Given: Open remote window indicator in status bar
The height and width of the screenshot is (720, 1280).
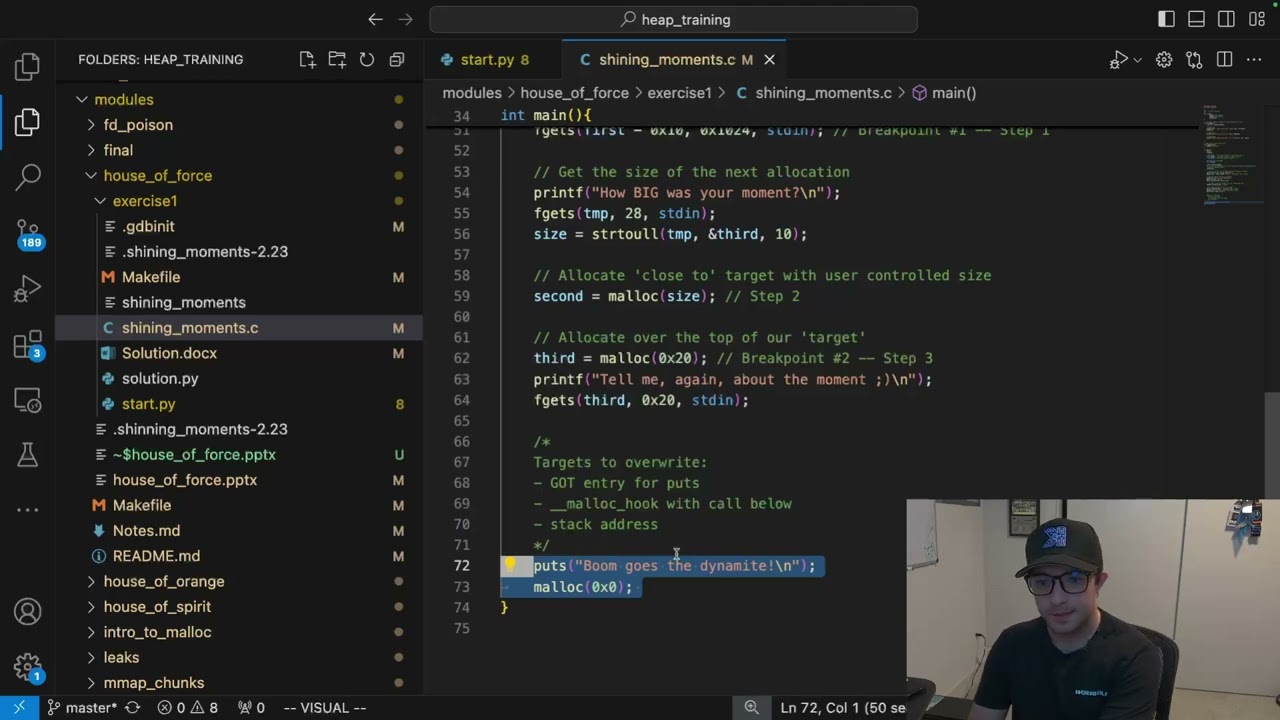Looking at the screenshot, I should (19, 708).
